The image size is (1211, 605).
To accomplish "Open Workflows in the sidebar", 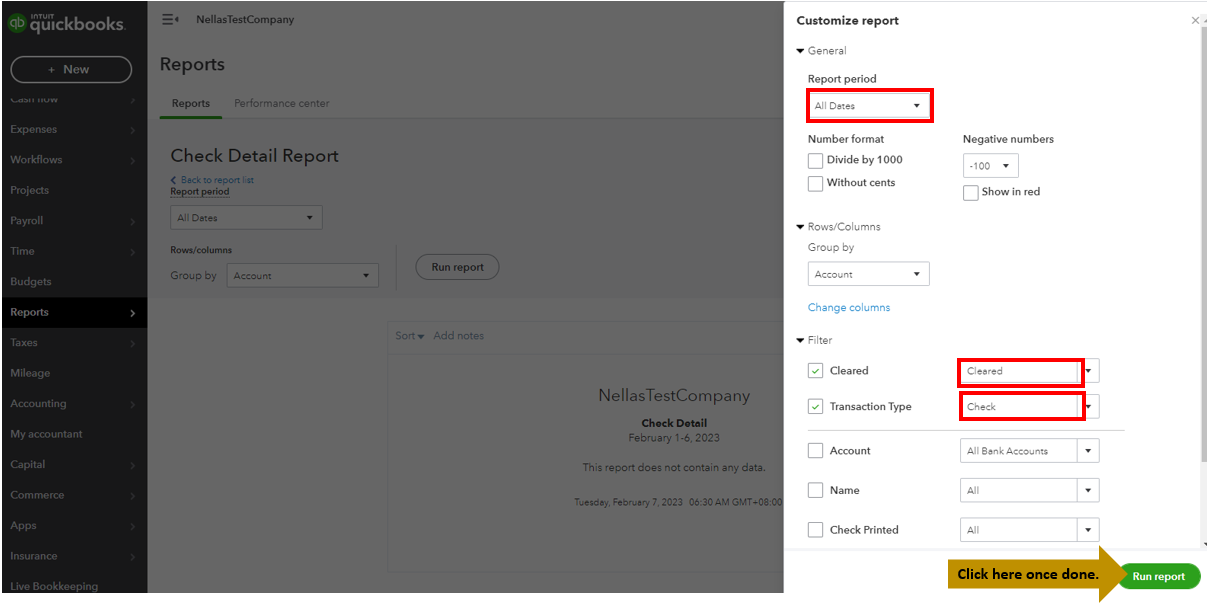I will pyautogui.click(x=73, y=160).
